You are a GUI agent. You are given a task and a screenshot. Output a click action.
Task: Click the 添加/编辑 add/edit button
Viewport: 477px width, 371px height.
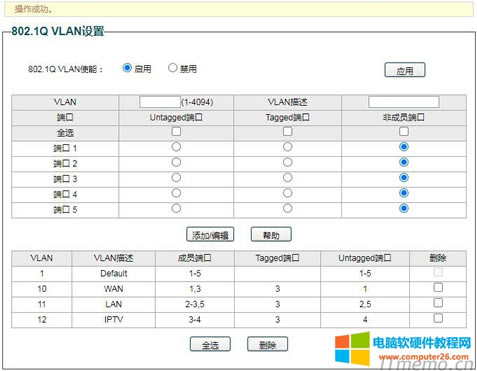pos(210,235)
